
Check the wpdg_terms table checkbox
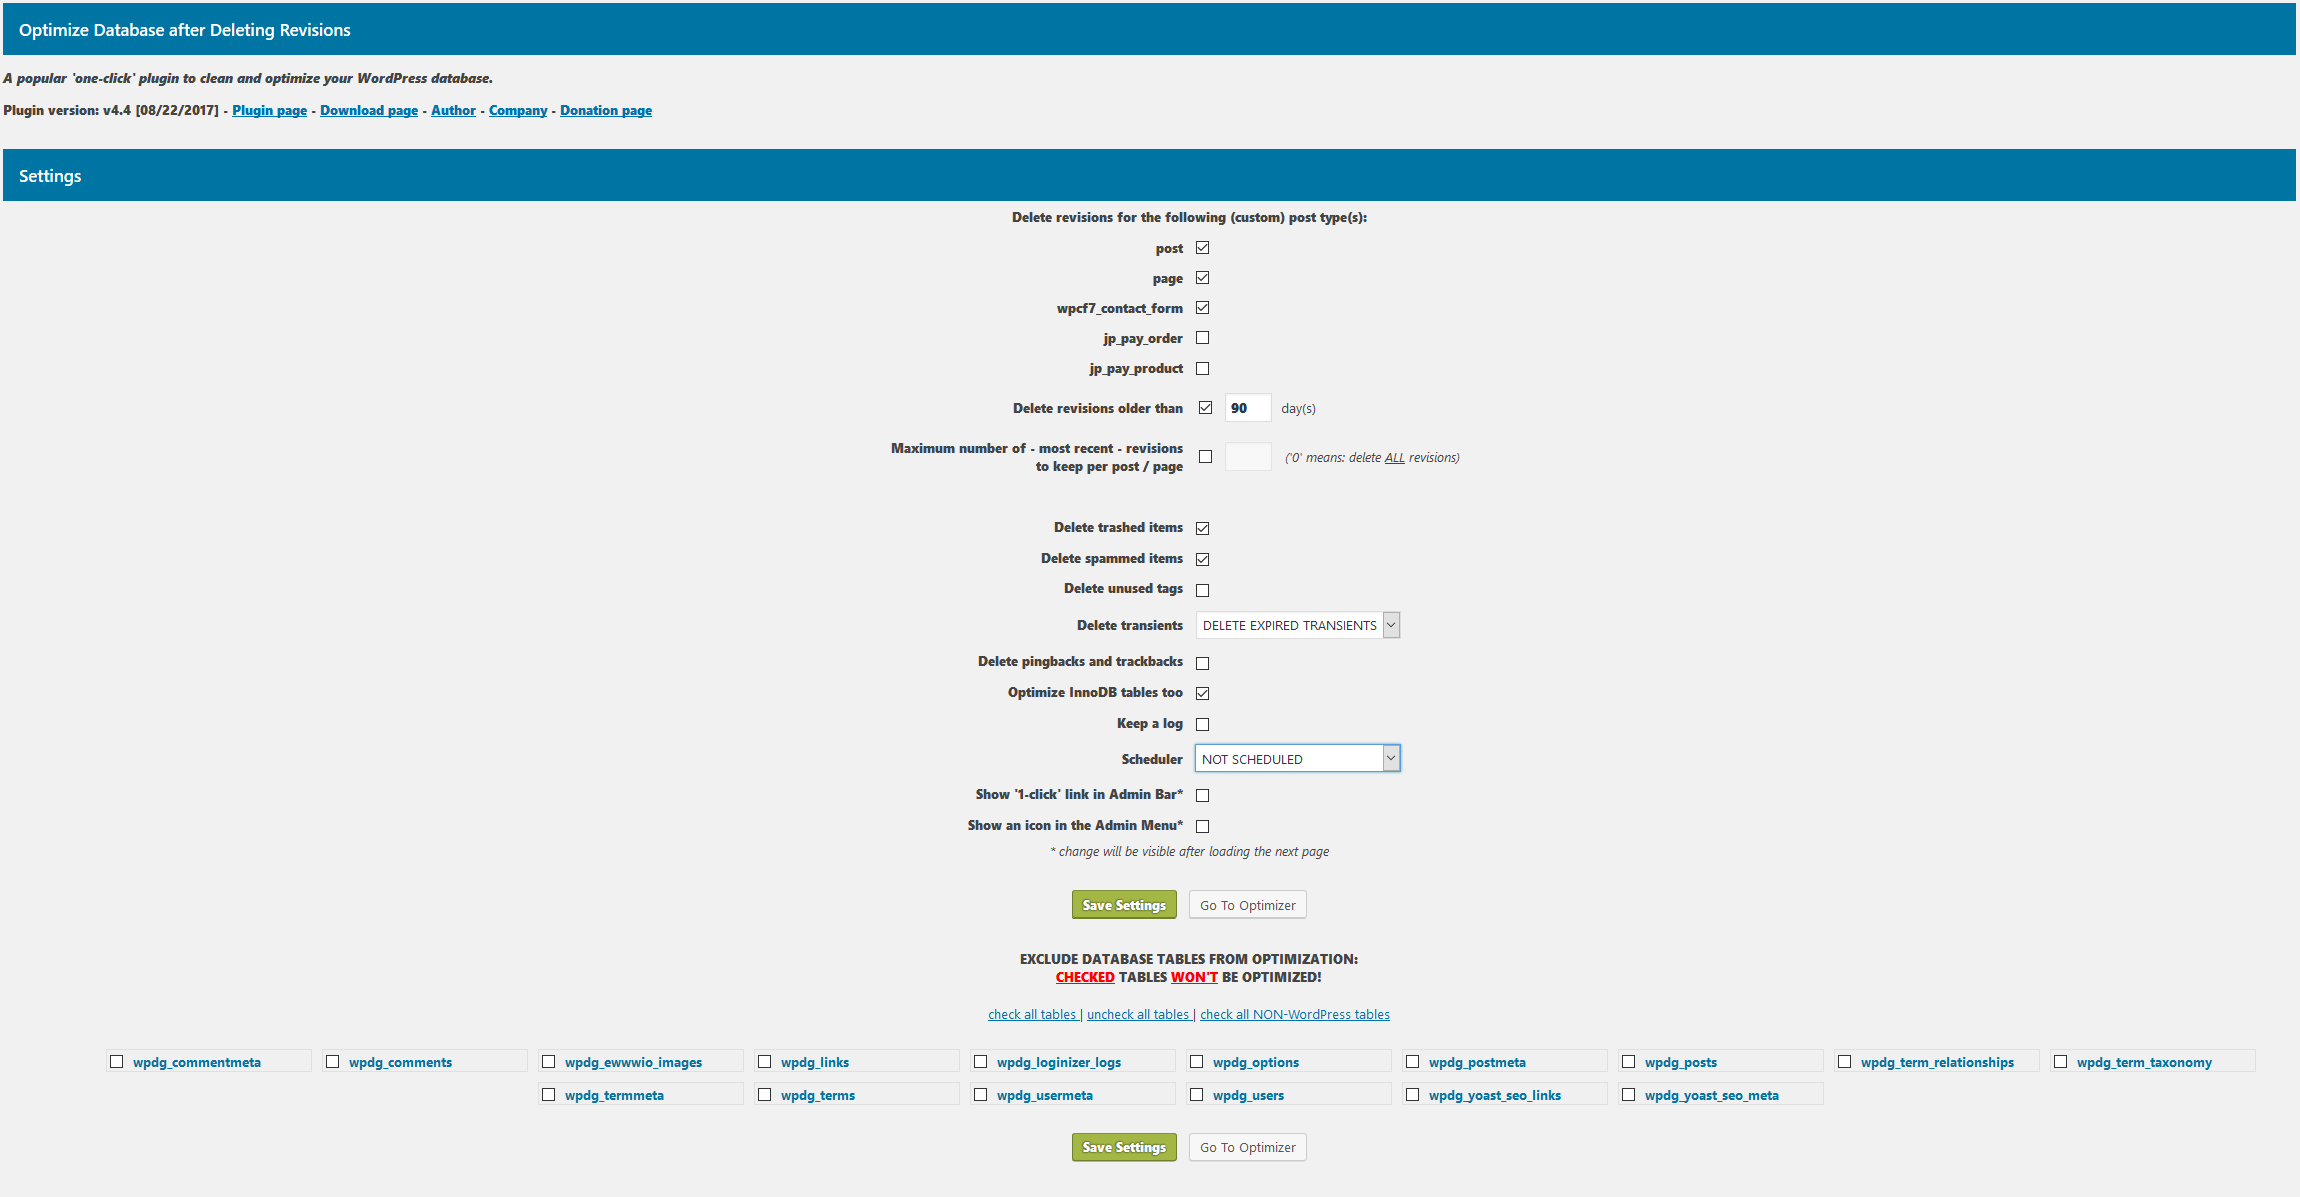coord(764,1095)
